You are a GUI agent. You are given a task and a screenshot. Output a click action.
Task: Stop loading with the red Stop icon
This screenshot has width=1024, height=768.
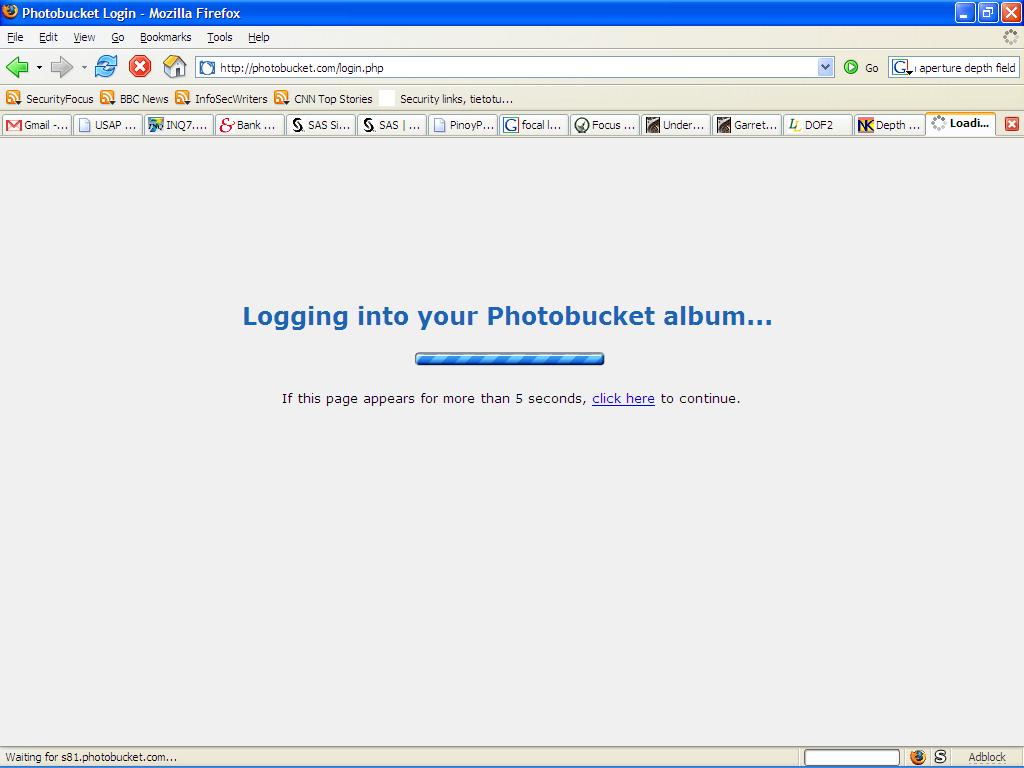pos(140,67)
